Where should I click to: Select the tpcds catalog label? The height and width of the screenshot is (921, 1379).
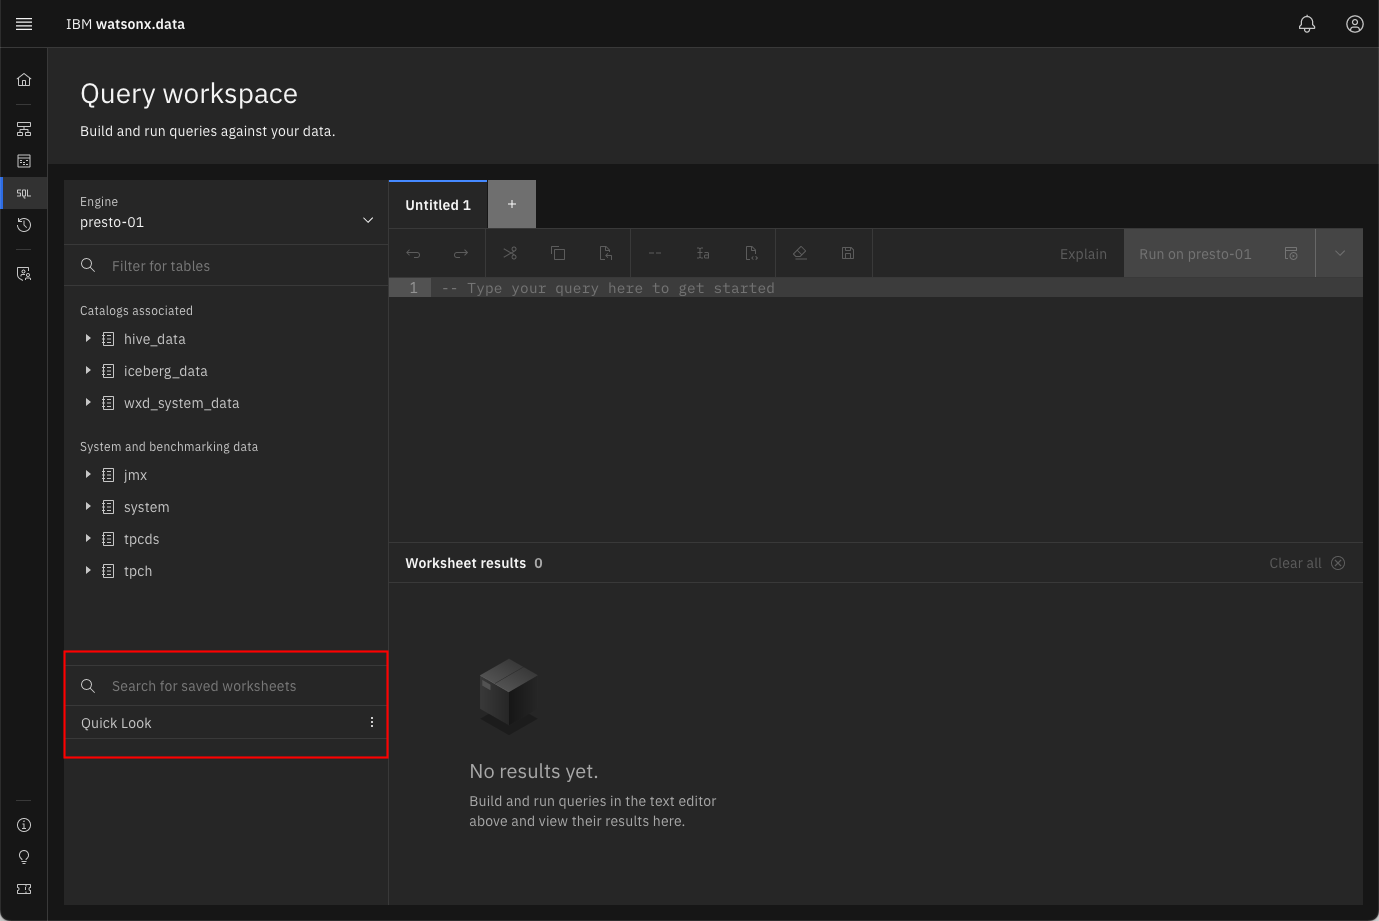(141, 539)
